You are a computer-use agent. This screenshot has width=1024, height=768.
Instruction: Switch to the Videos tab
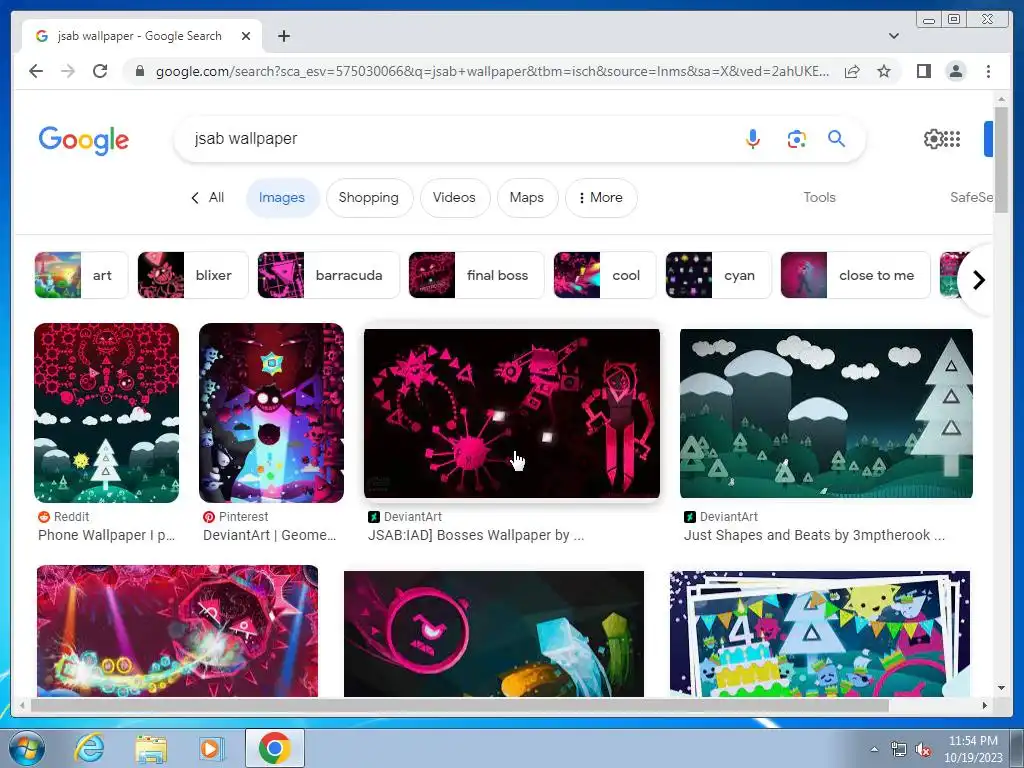pos(454,197)
